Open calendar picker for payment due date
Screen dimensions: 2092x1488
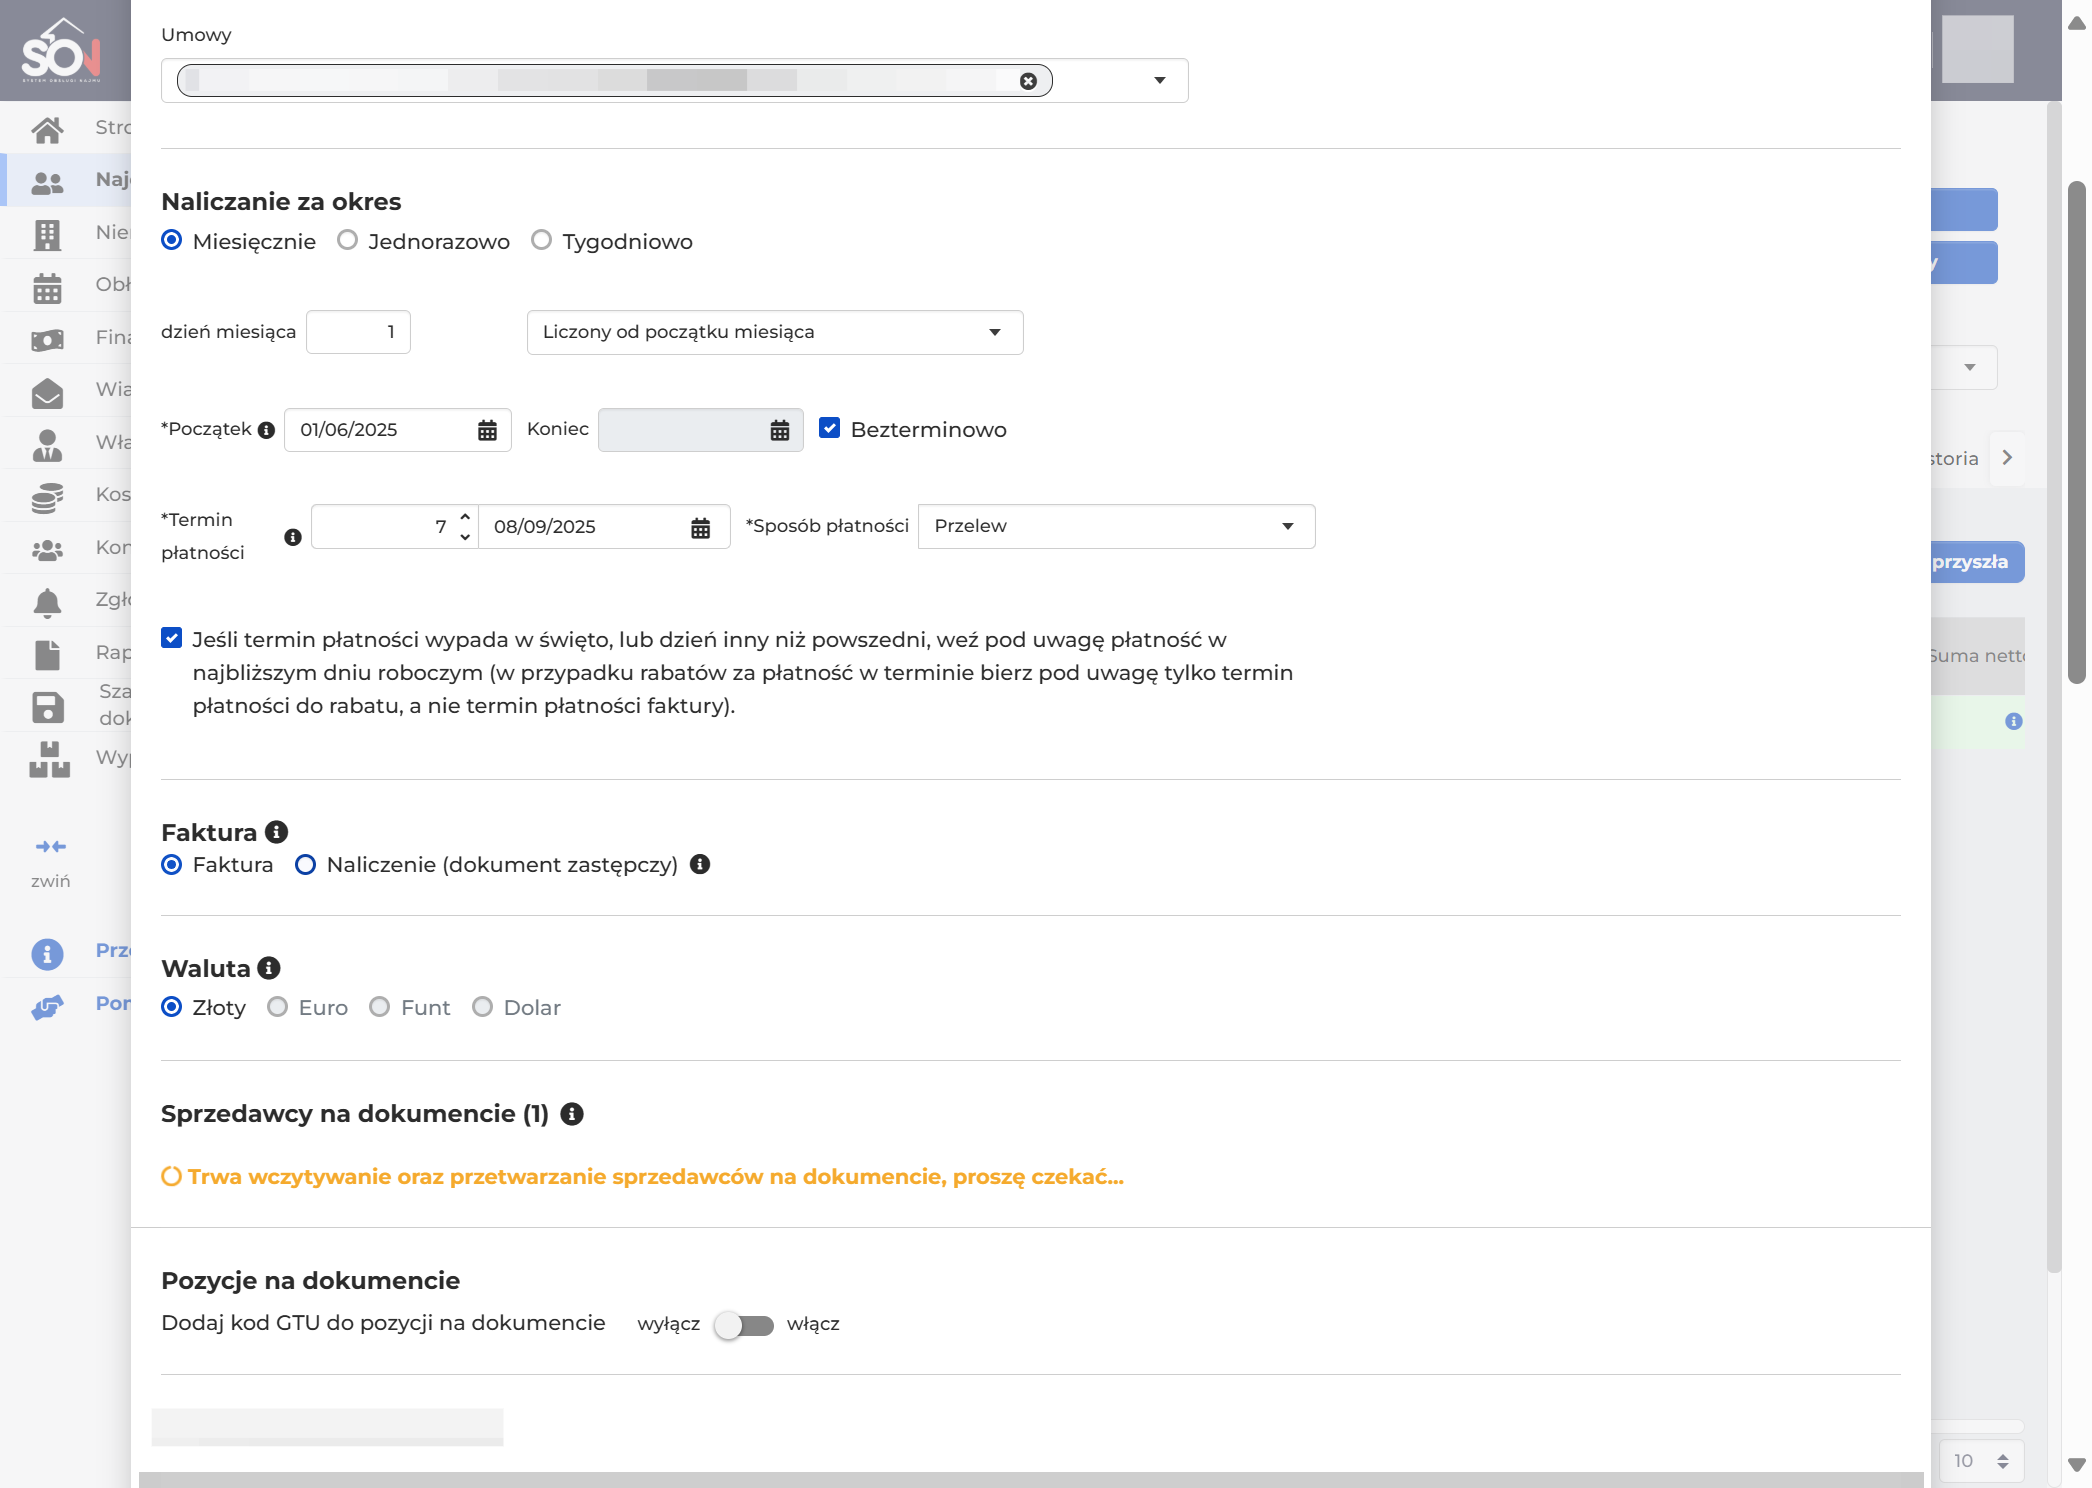(700, 527)
